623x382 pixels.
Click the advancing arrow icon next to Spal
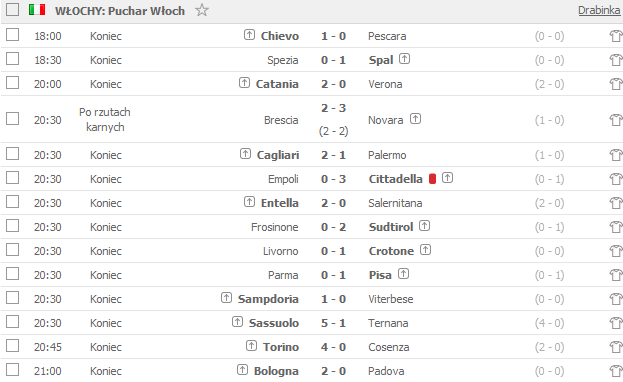click(x=404, y=59)
